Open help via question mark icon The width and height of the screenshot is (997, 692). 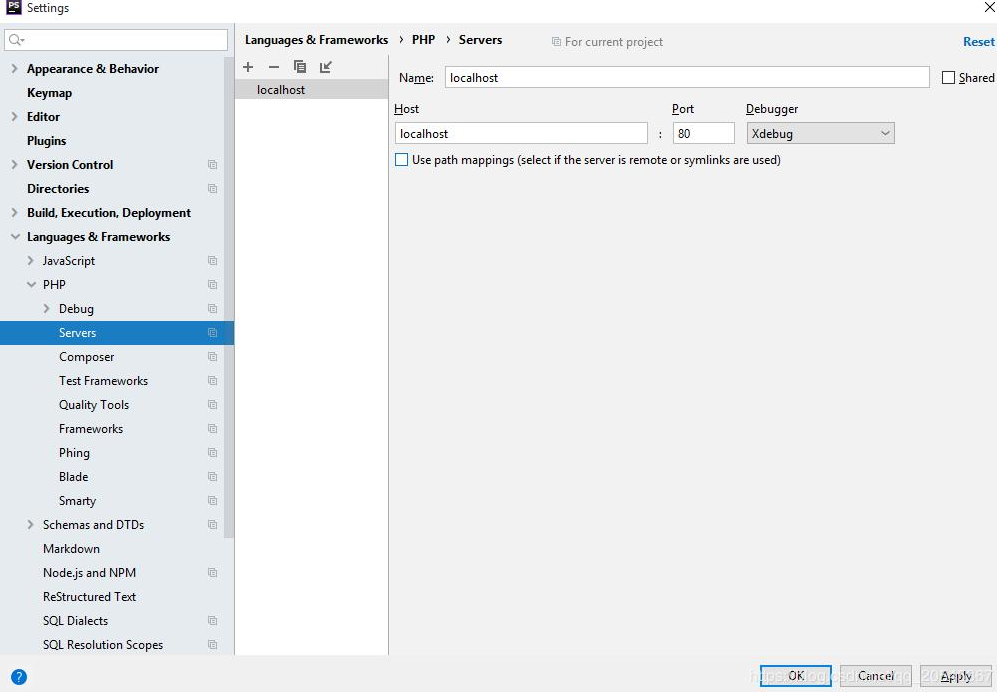tap(19, 677)
